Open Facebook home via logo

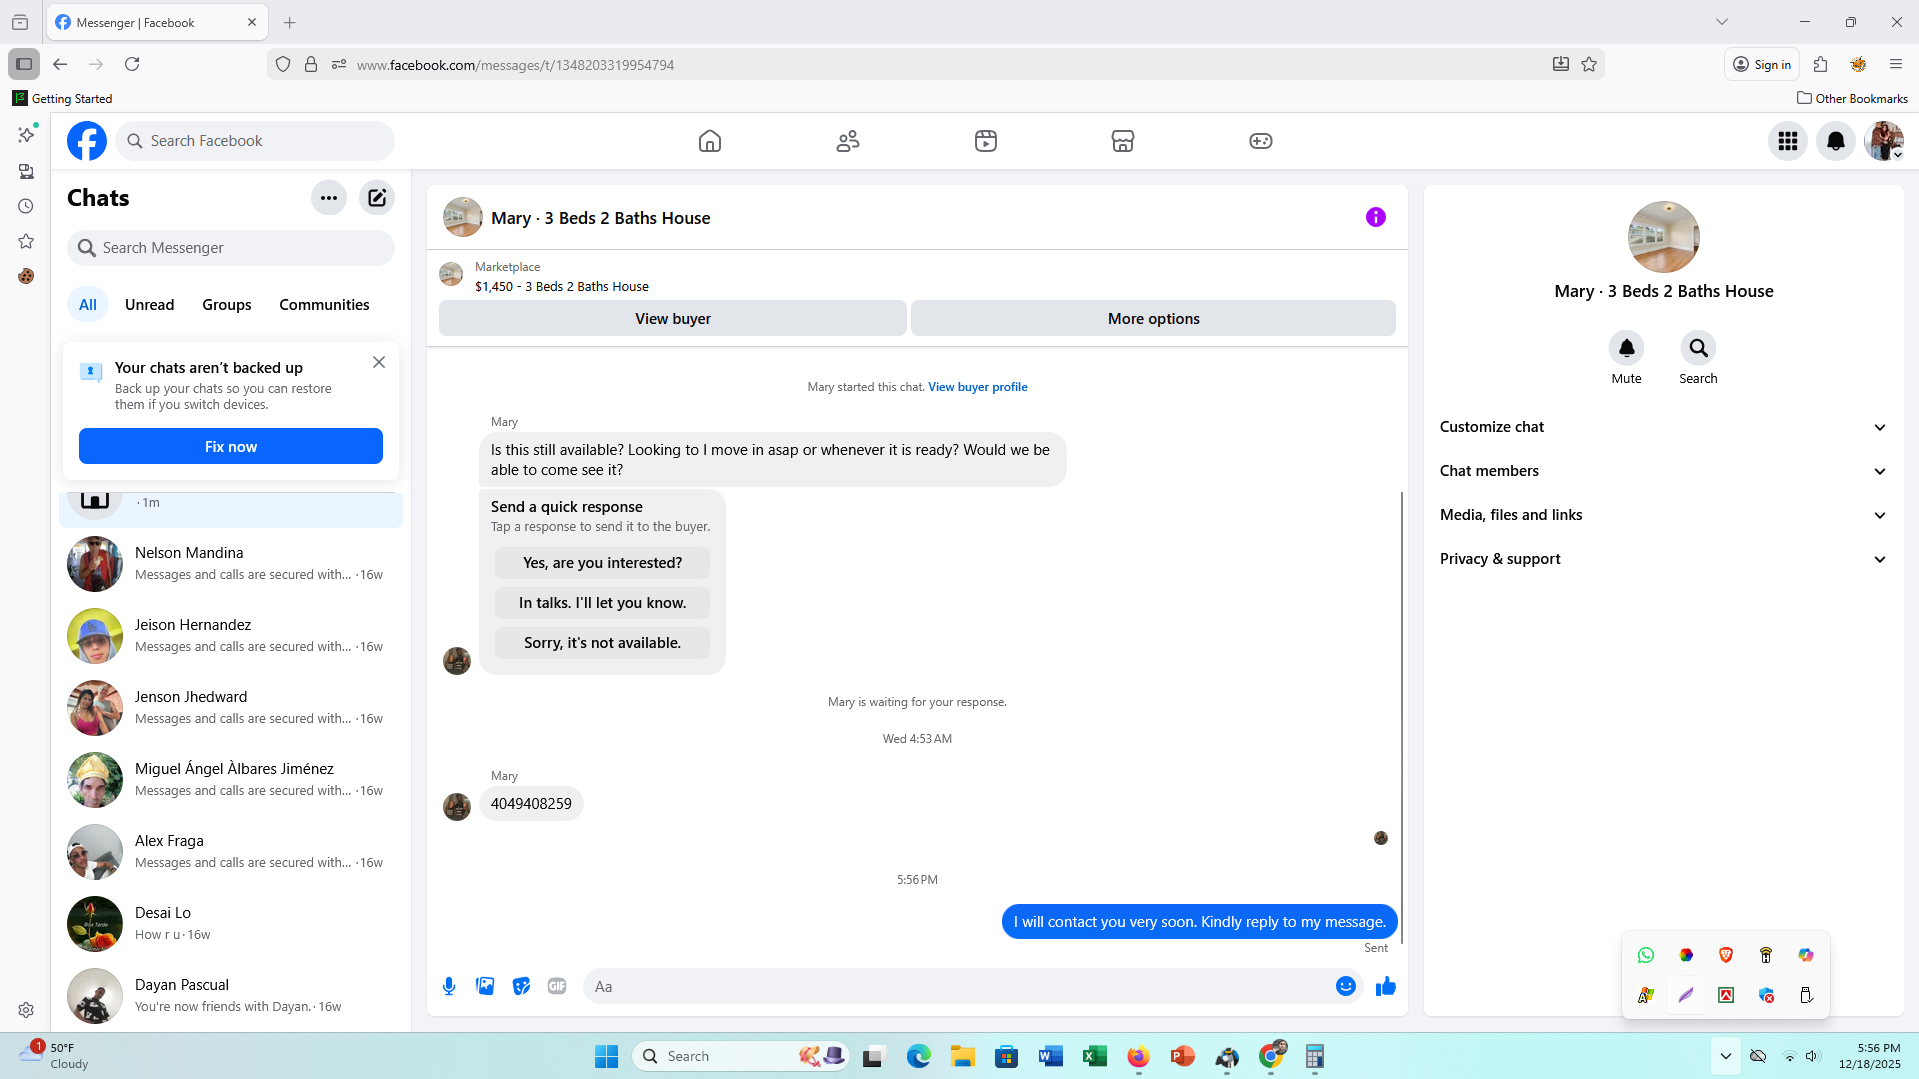tap(87, 141)
